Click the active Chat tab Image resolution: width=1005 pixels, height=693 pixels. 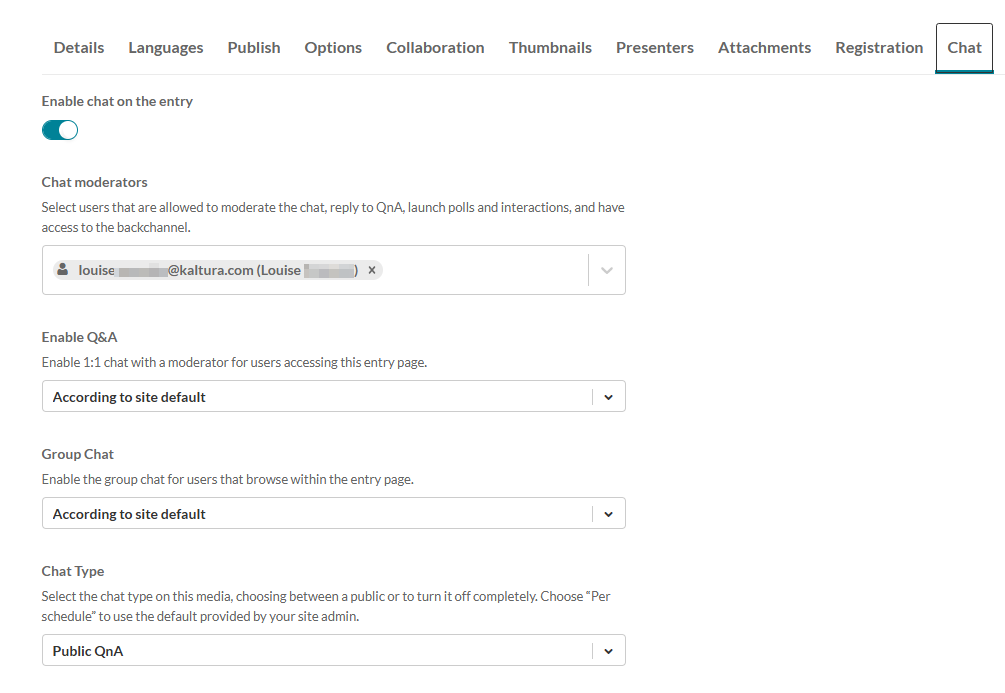pyautogui.click(x=965, y=48)
